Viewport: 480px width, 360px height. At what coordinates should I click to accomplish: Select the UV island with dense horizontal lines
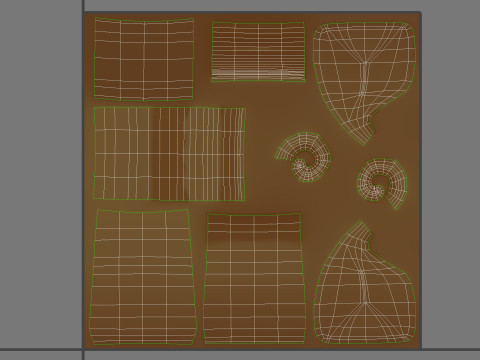pos(258,52)
